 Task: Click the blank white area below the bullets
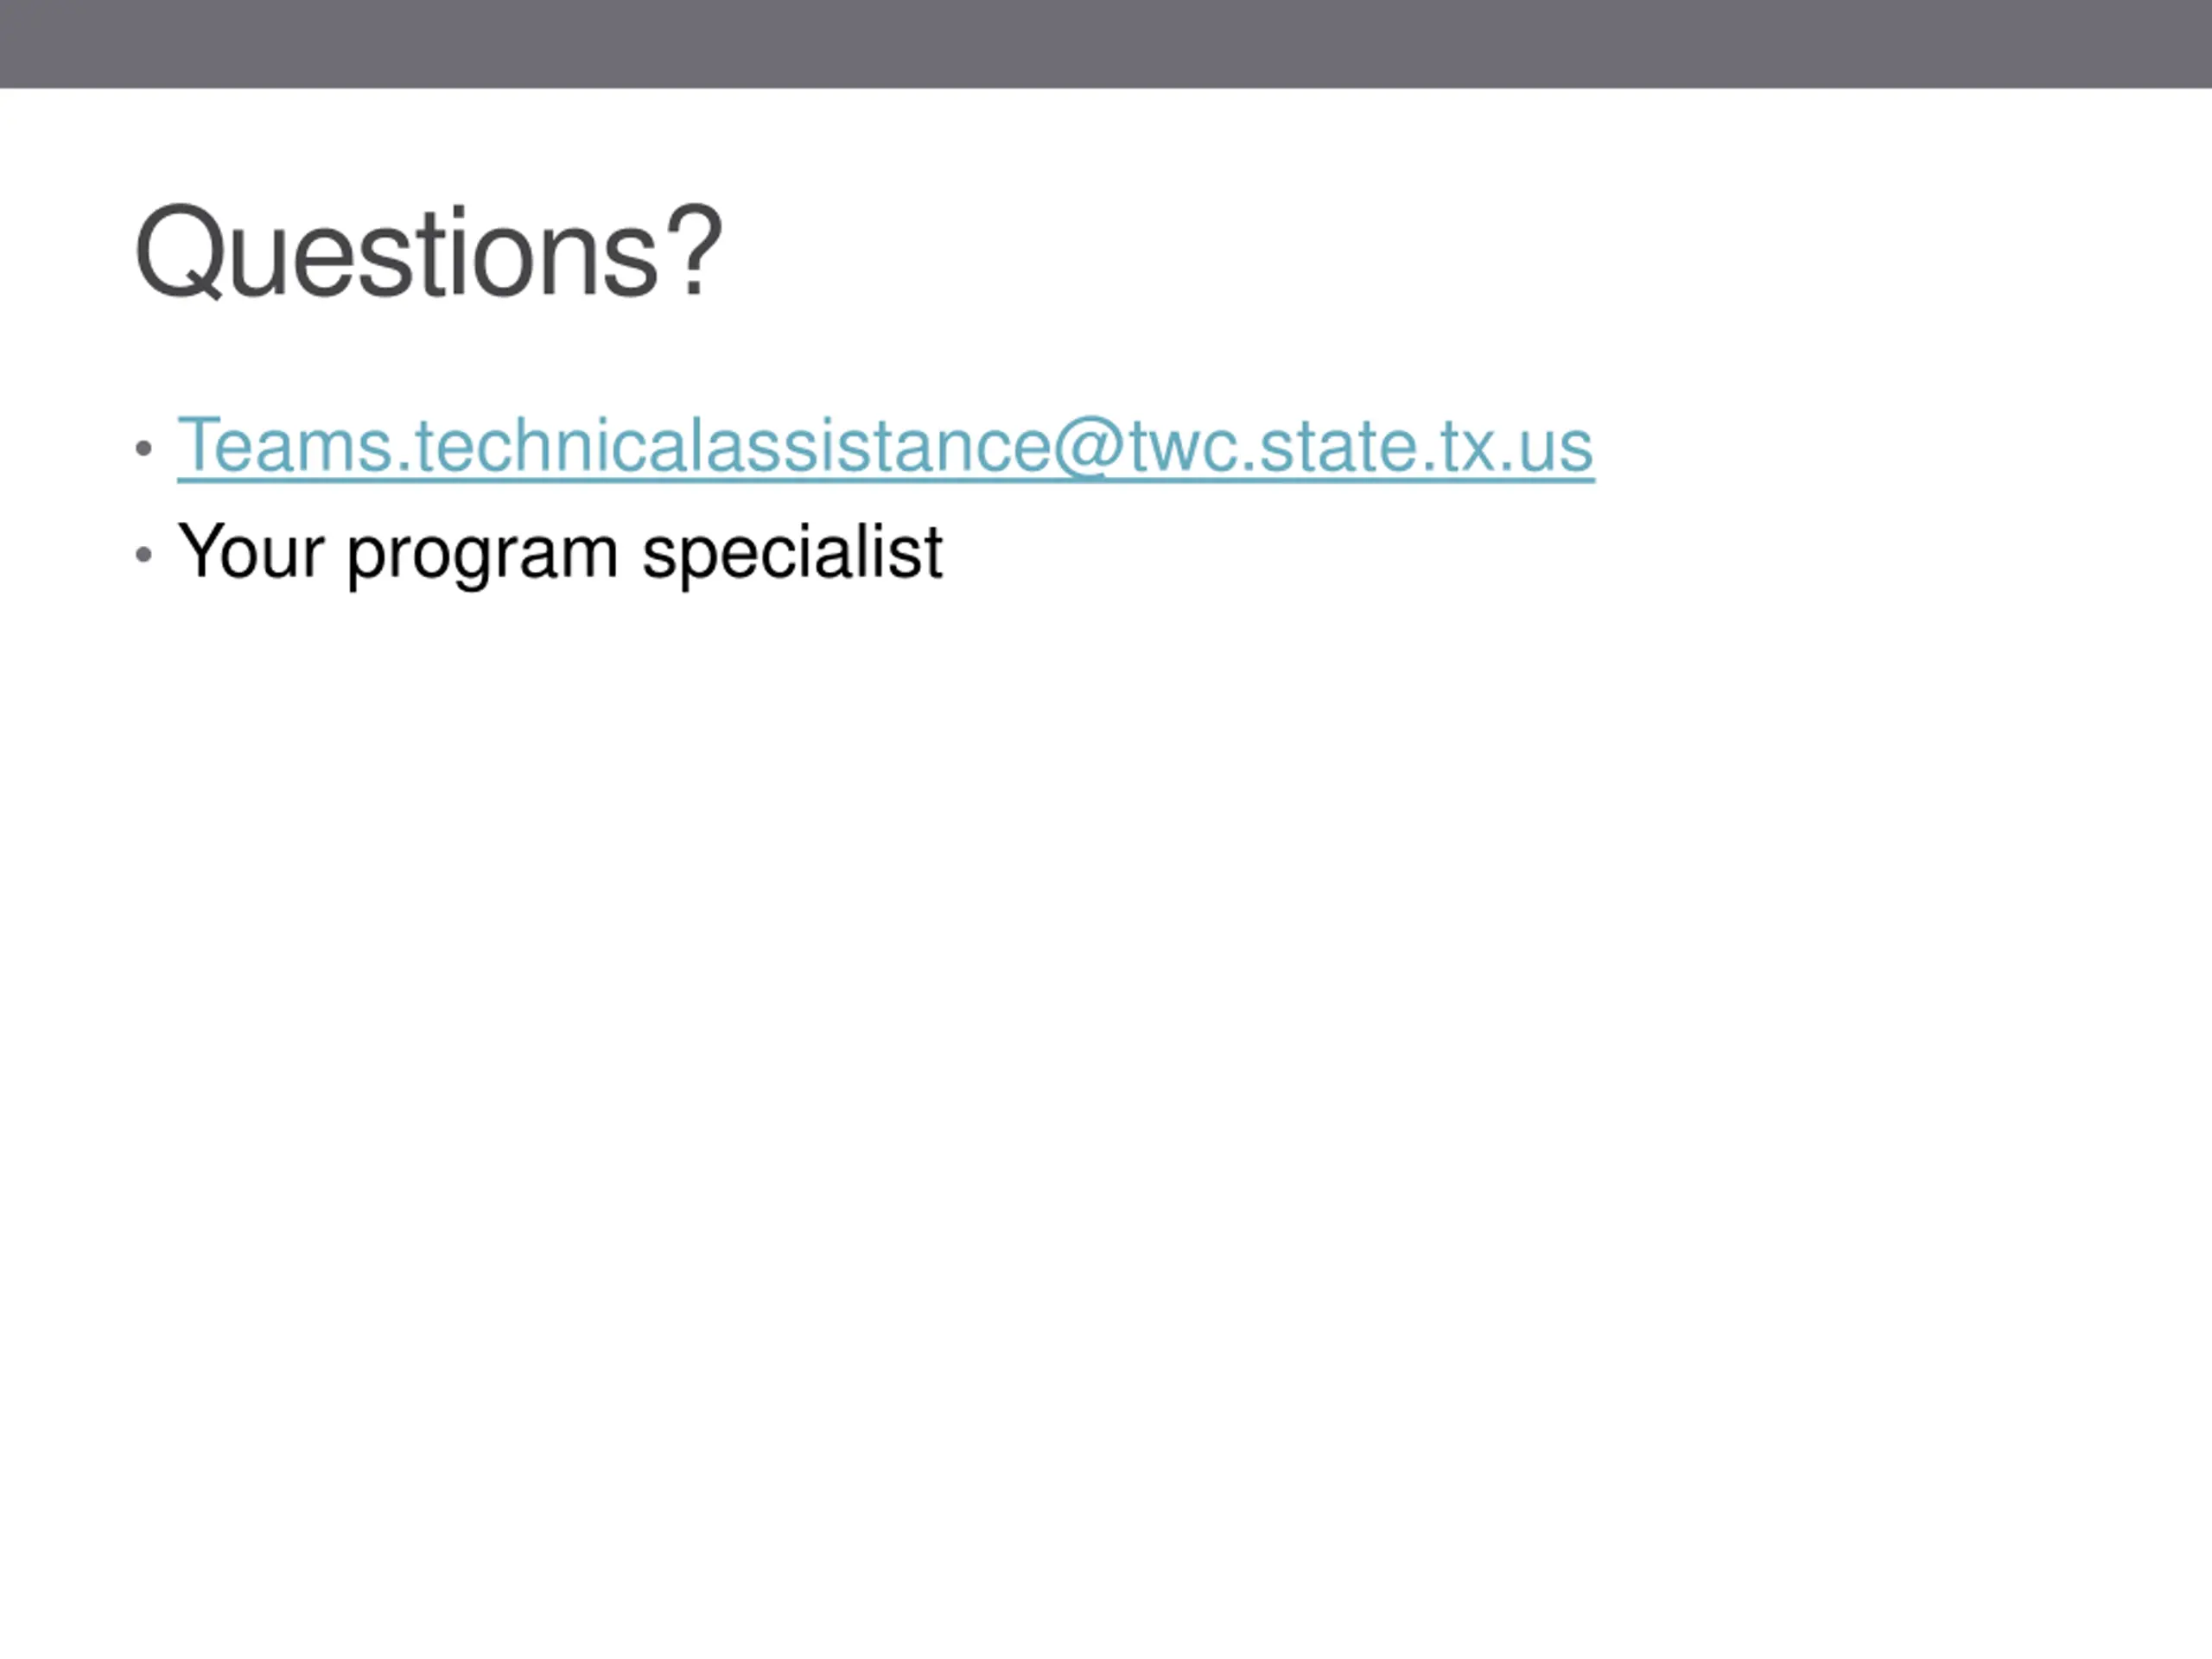click(x=1106, y=1100)
